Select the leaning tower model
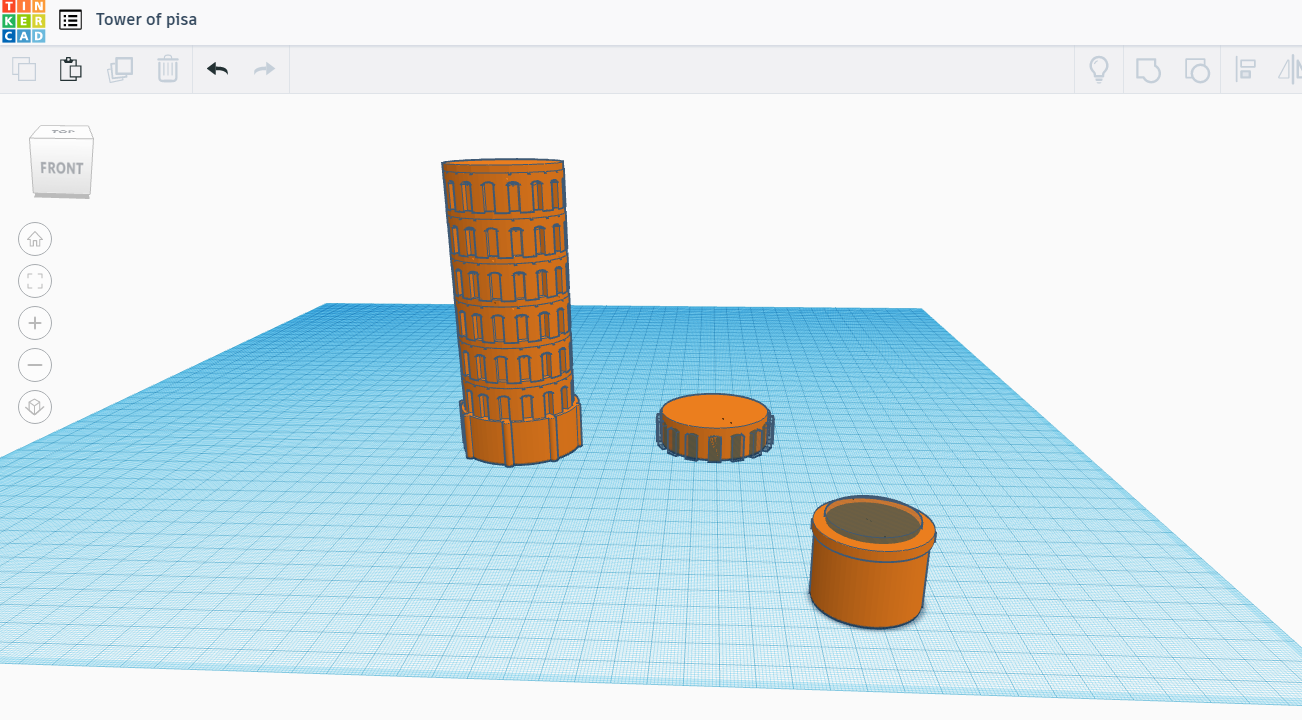Viewport: 1302px width, 720px height. pos(510,310)
